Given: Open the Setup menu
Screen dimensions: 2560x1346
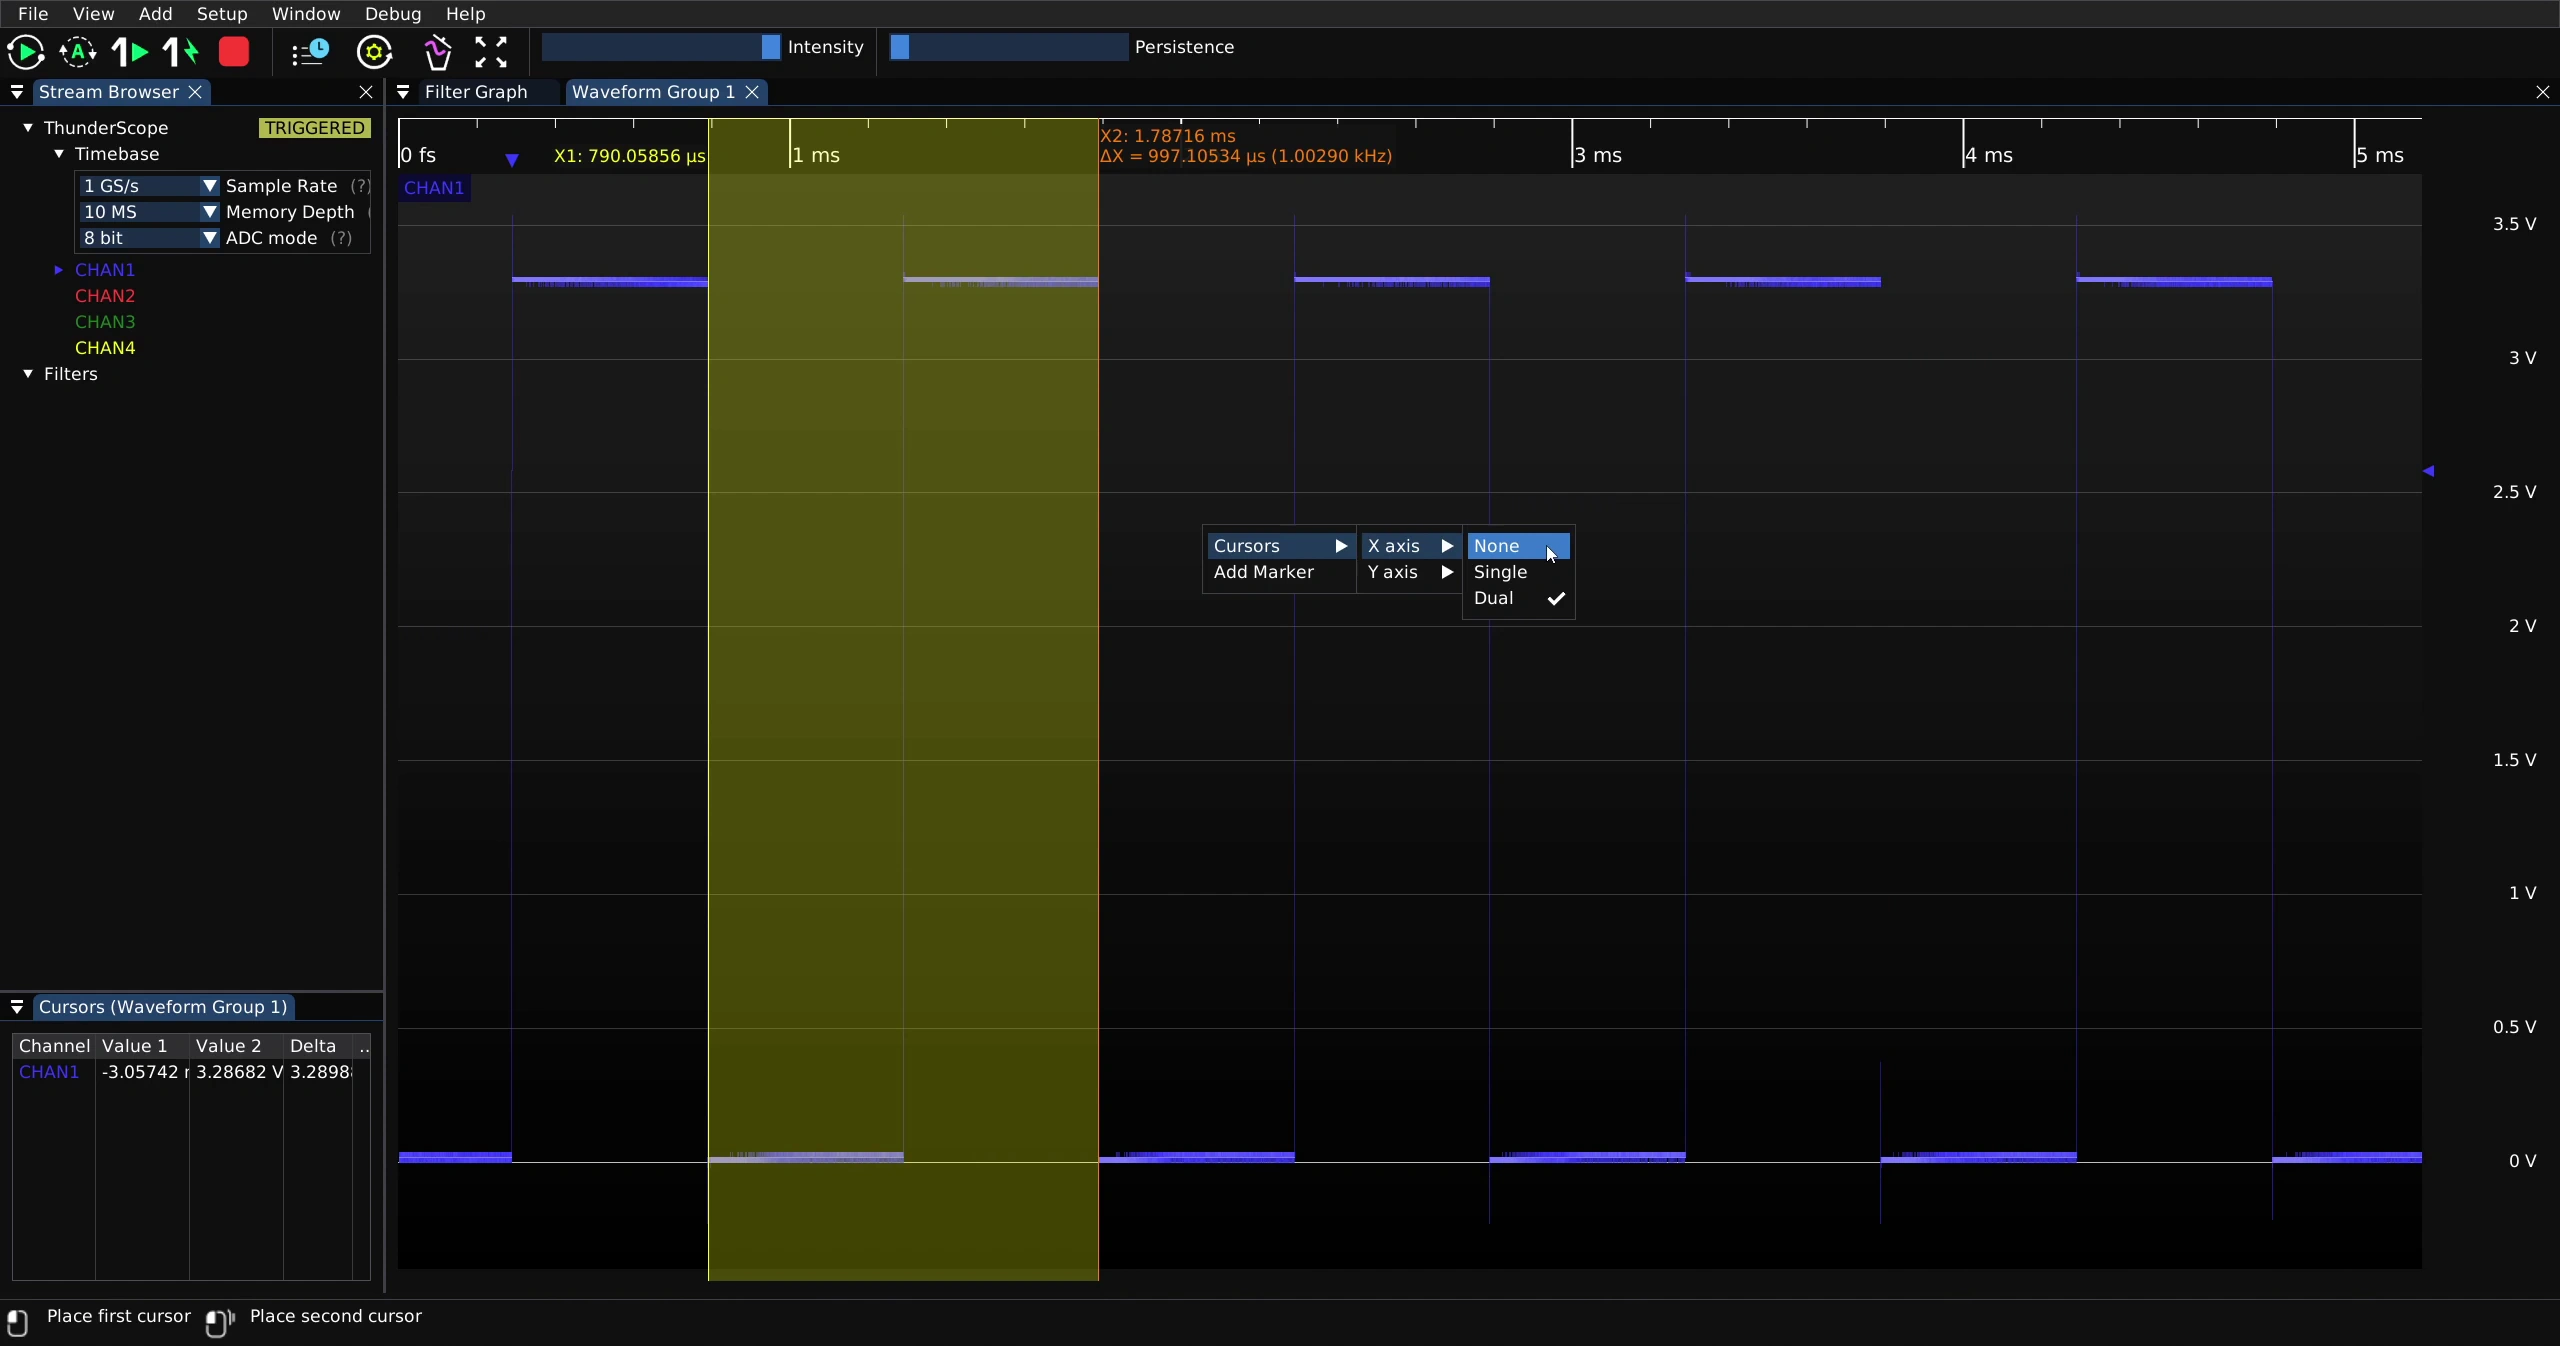Looking at the screenshot, I should pos(222,14).
